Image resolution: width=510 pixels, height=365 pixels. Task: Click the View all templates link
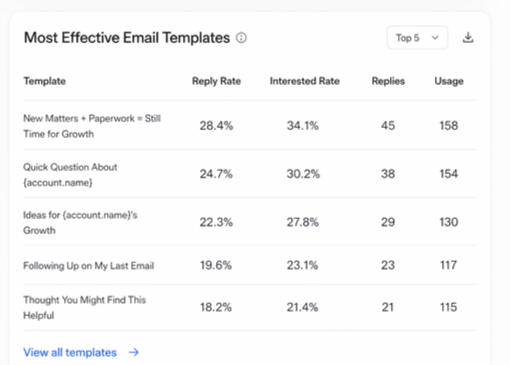70,352
